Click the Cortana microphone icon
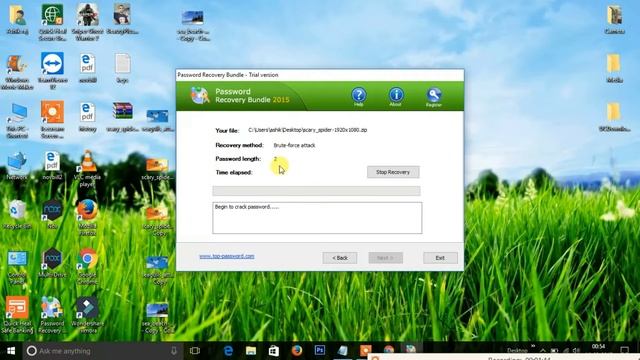Image resolution: width=640 pixels, height=360 pixels. point(174,351)
